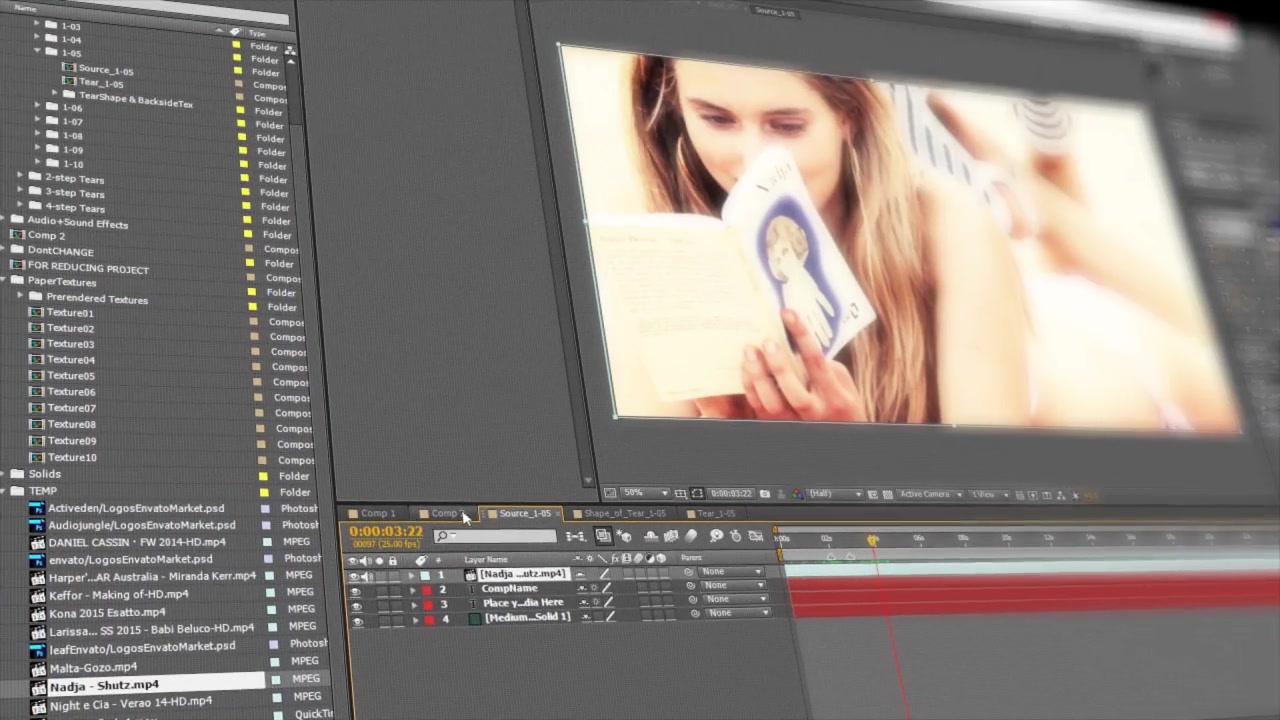Viewport: 1280px width, 720px height.
Task: Select Kona 2015 Esatto.mp4 footage
Action: pos(107,613)
